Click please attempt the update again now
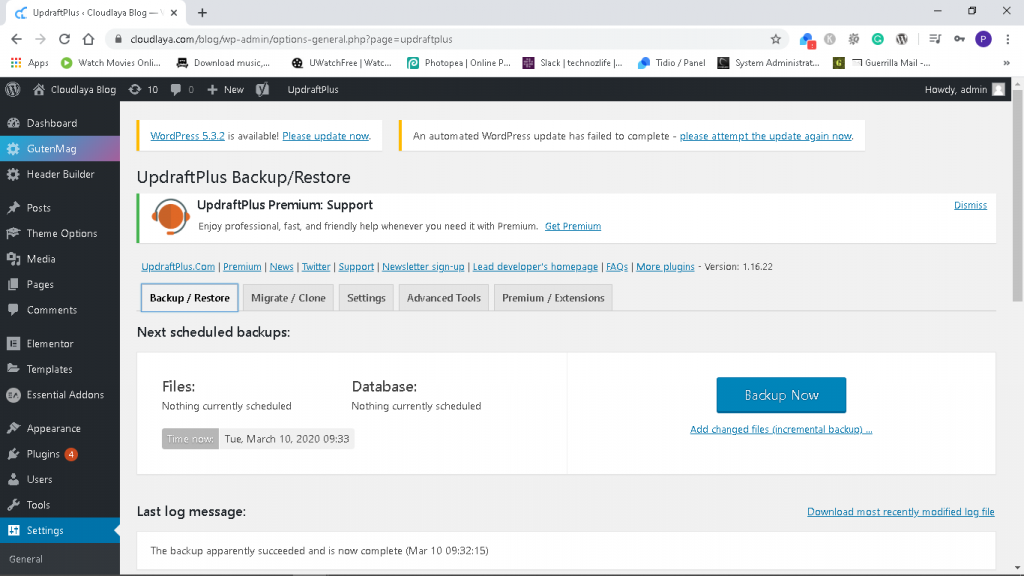Screen dimensions: 1024x576 [766, 136]
